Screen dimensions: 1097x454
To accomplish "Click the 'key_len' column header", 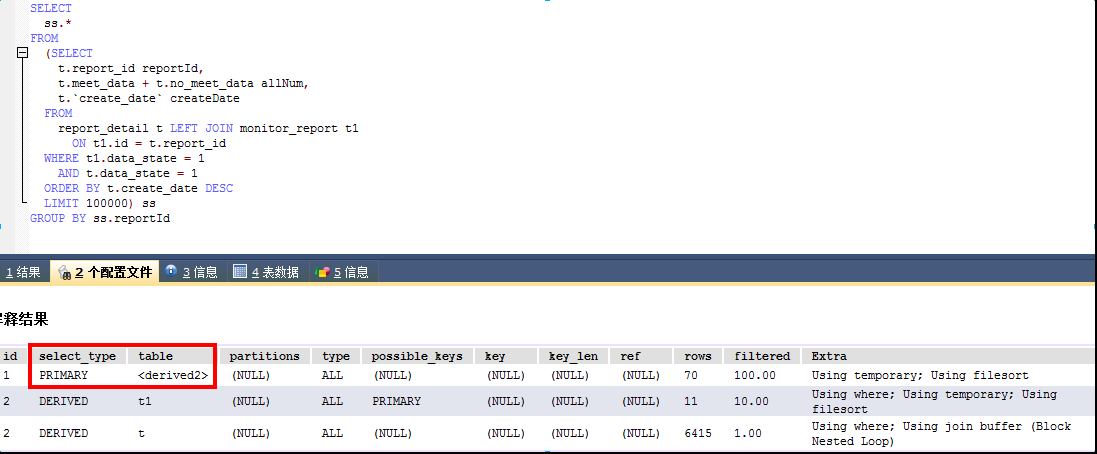I will pyautogui.click(x=573, y=356).
